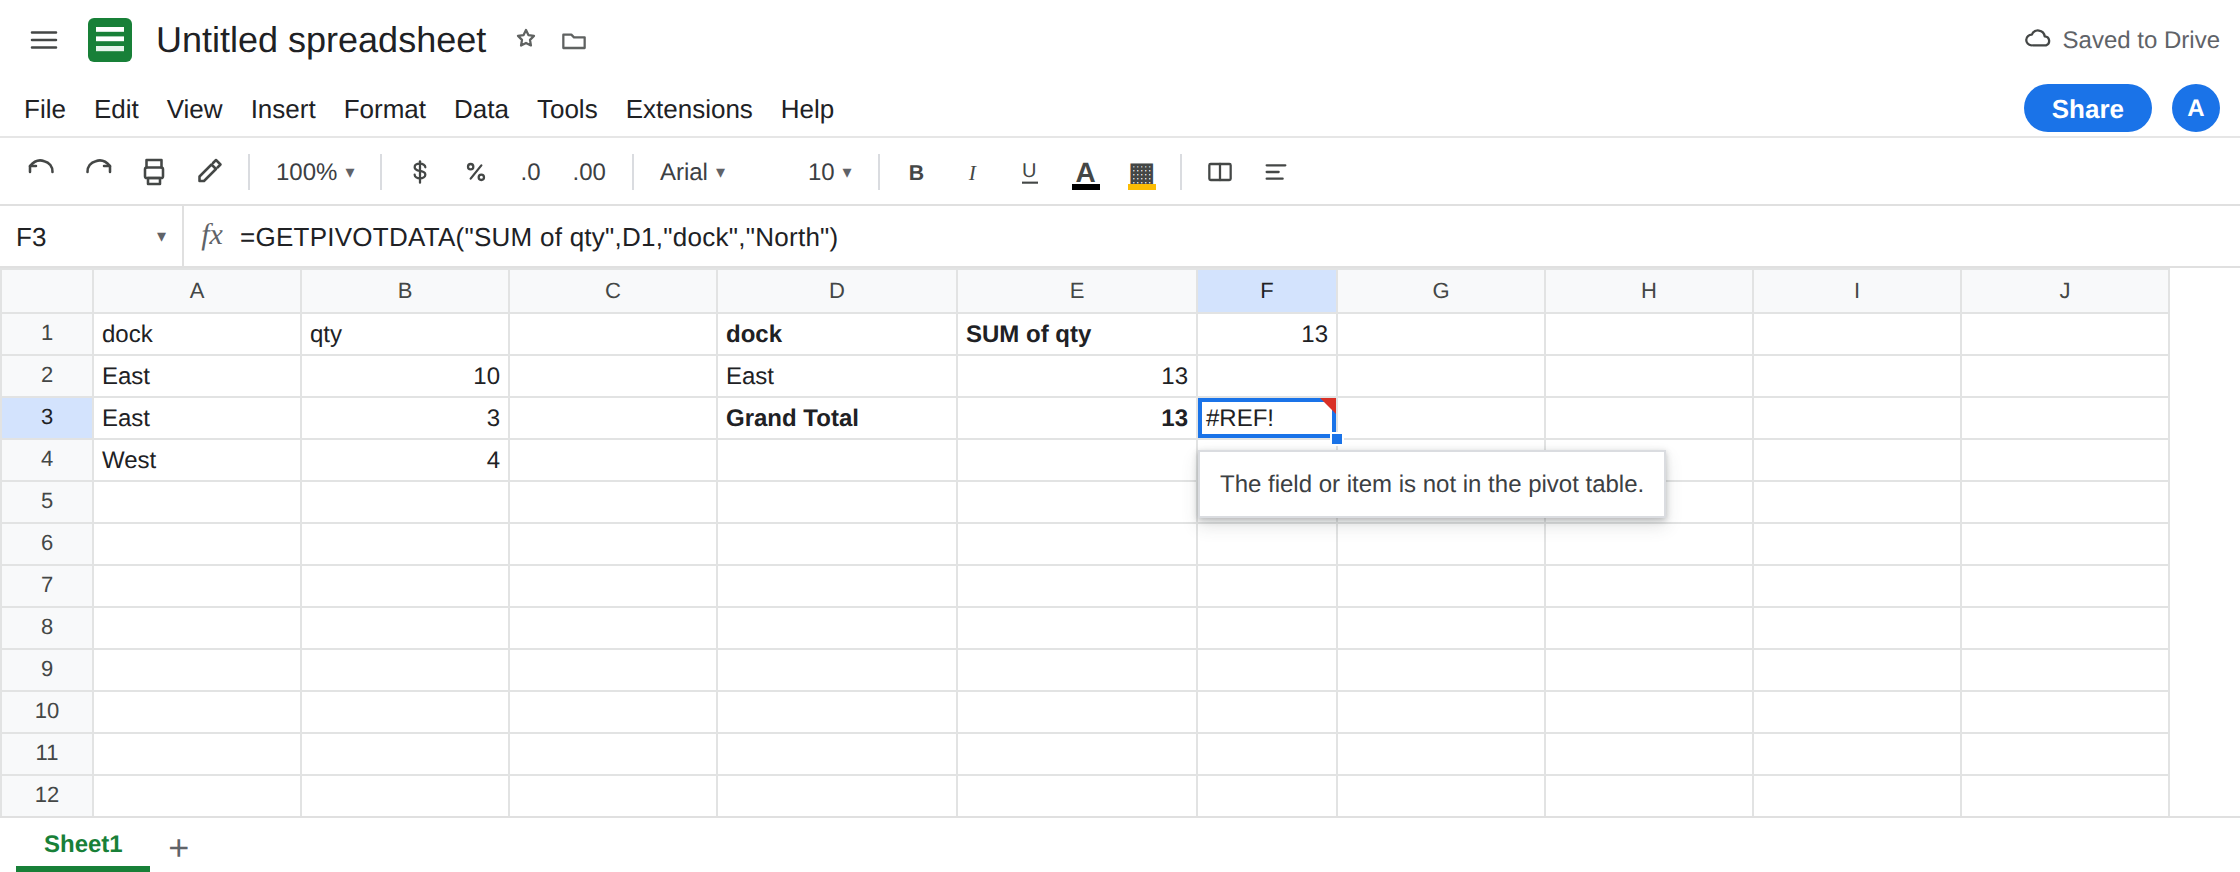Click the spreadsheet title text

click(x=321, y=40)
